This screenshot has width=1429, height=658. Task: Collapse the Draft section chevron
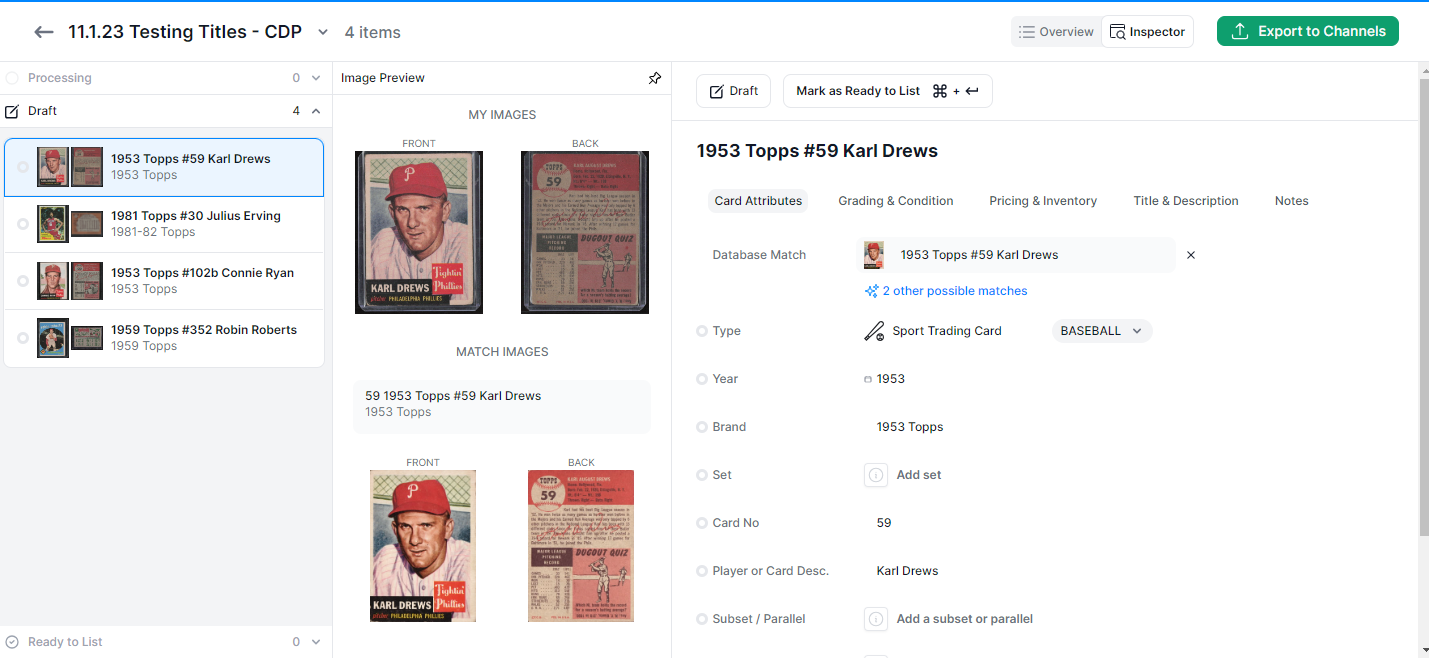pos(316,111)
